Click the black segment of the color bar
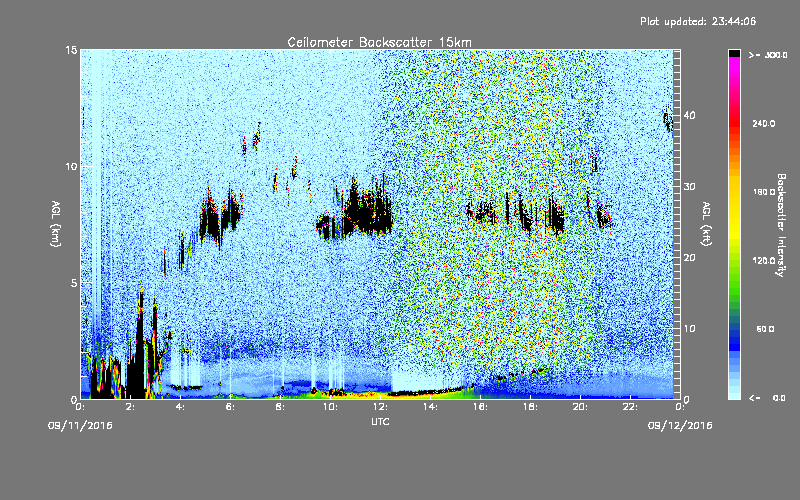 [x=734, y=53]
